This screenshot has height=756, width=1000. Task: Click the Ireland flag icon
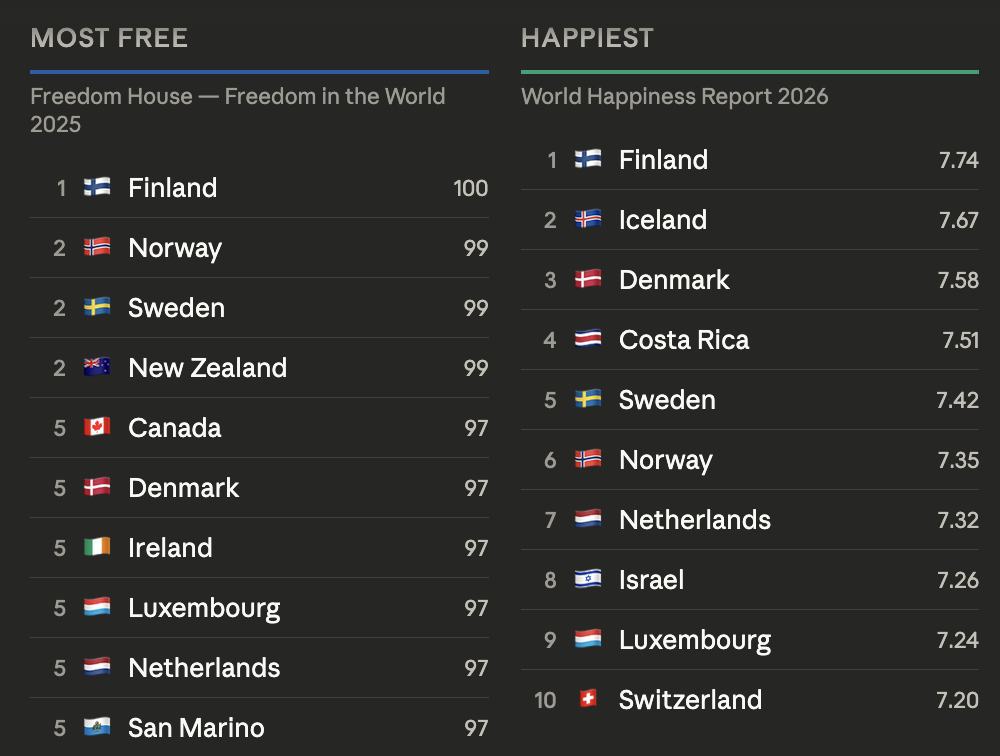click(x=97, y=547)
